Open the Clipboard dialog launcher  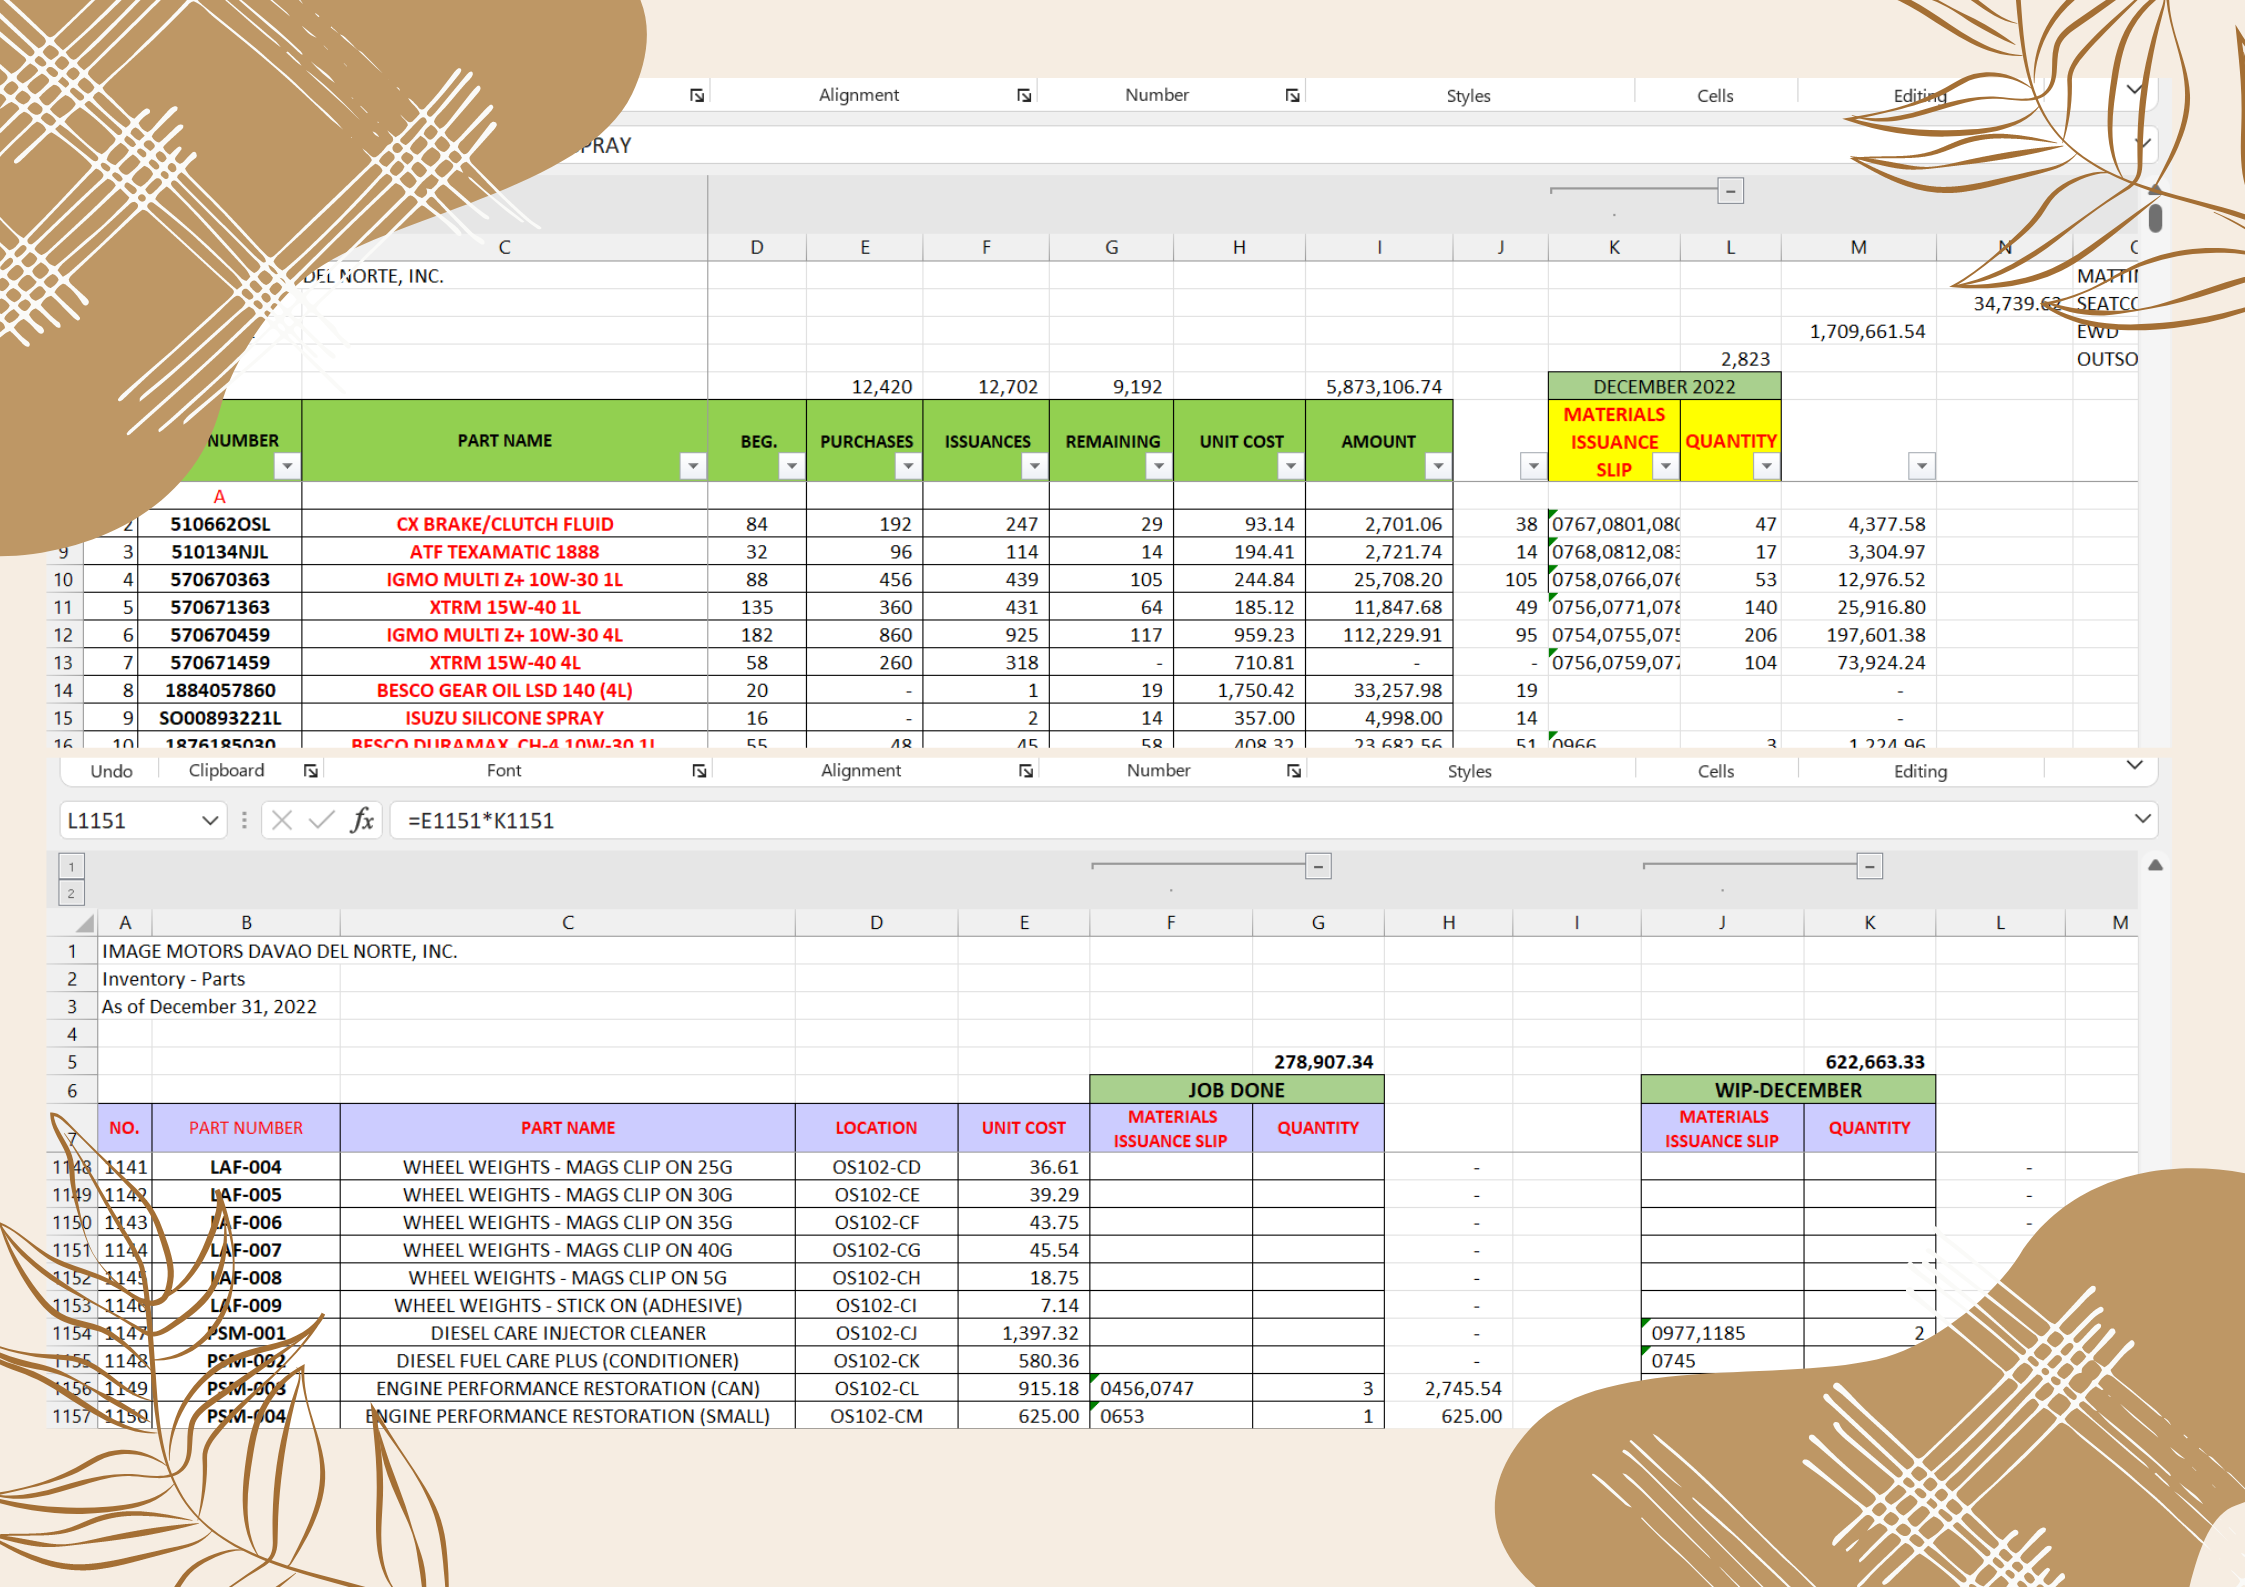pyautogui.click(x=311, y=771)
